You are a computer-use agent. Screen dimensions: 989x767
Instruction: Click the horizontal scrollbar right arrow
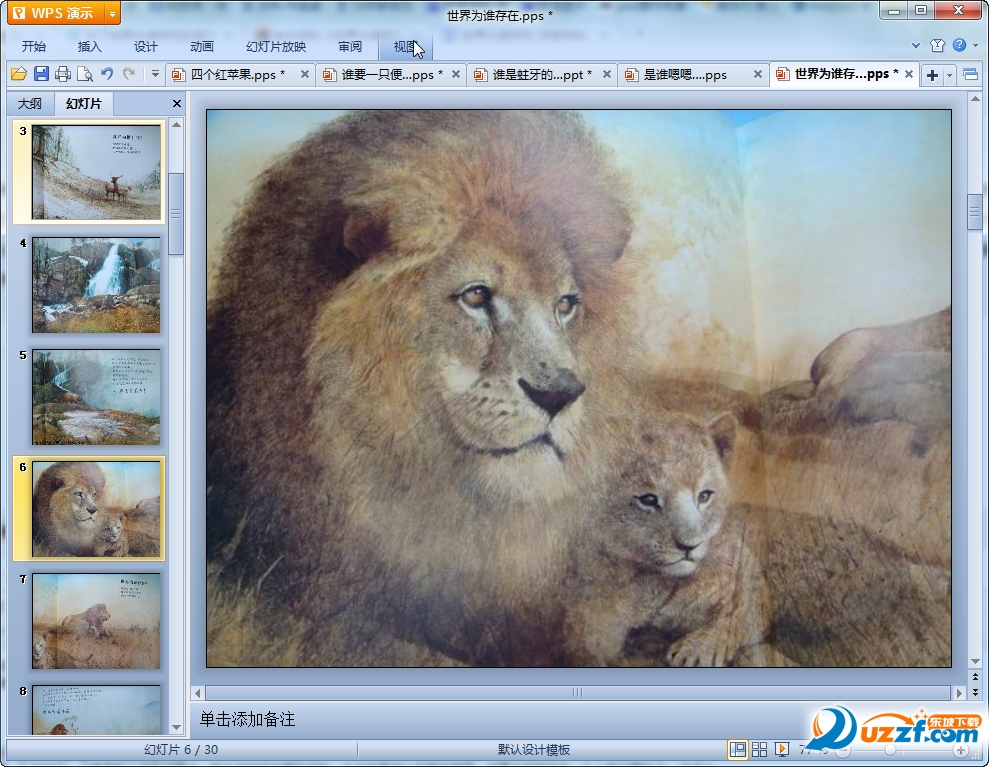pos(959,693)
